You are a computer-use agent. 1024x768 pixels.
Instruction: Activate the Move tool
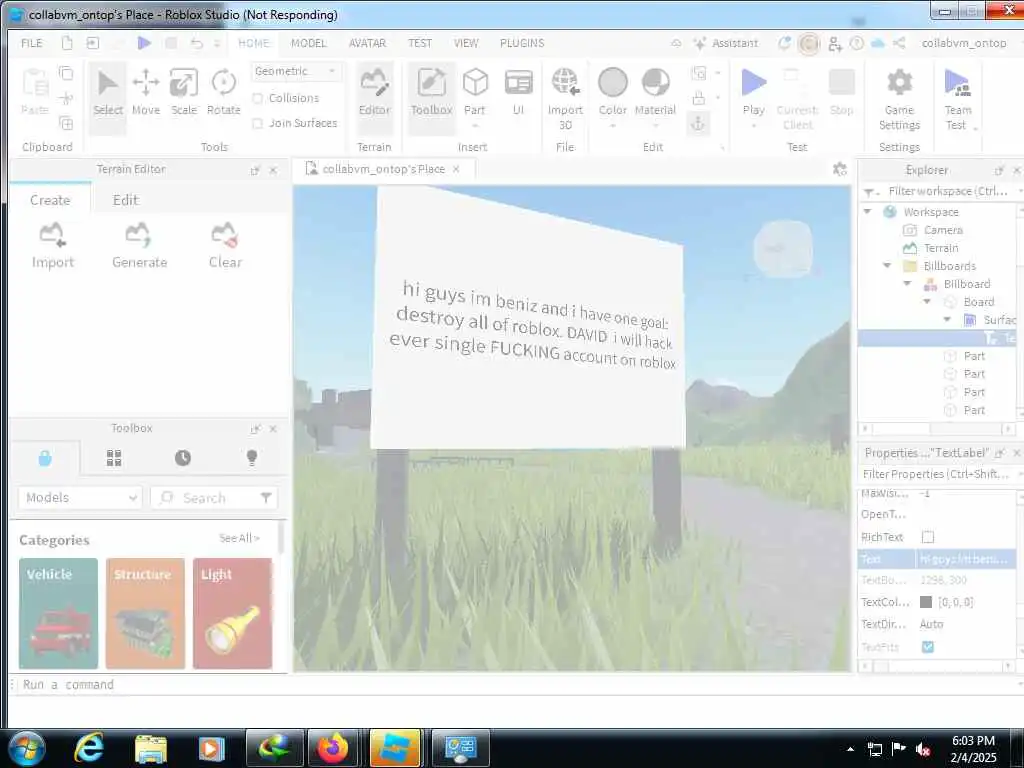tap(146, 92)
